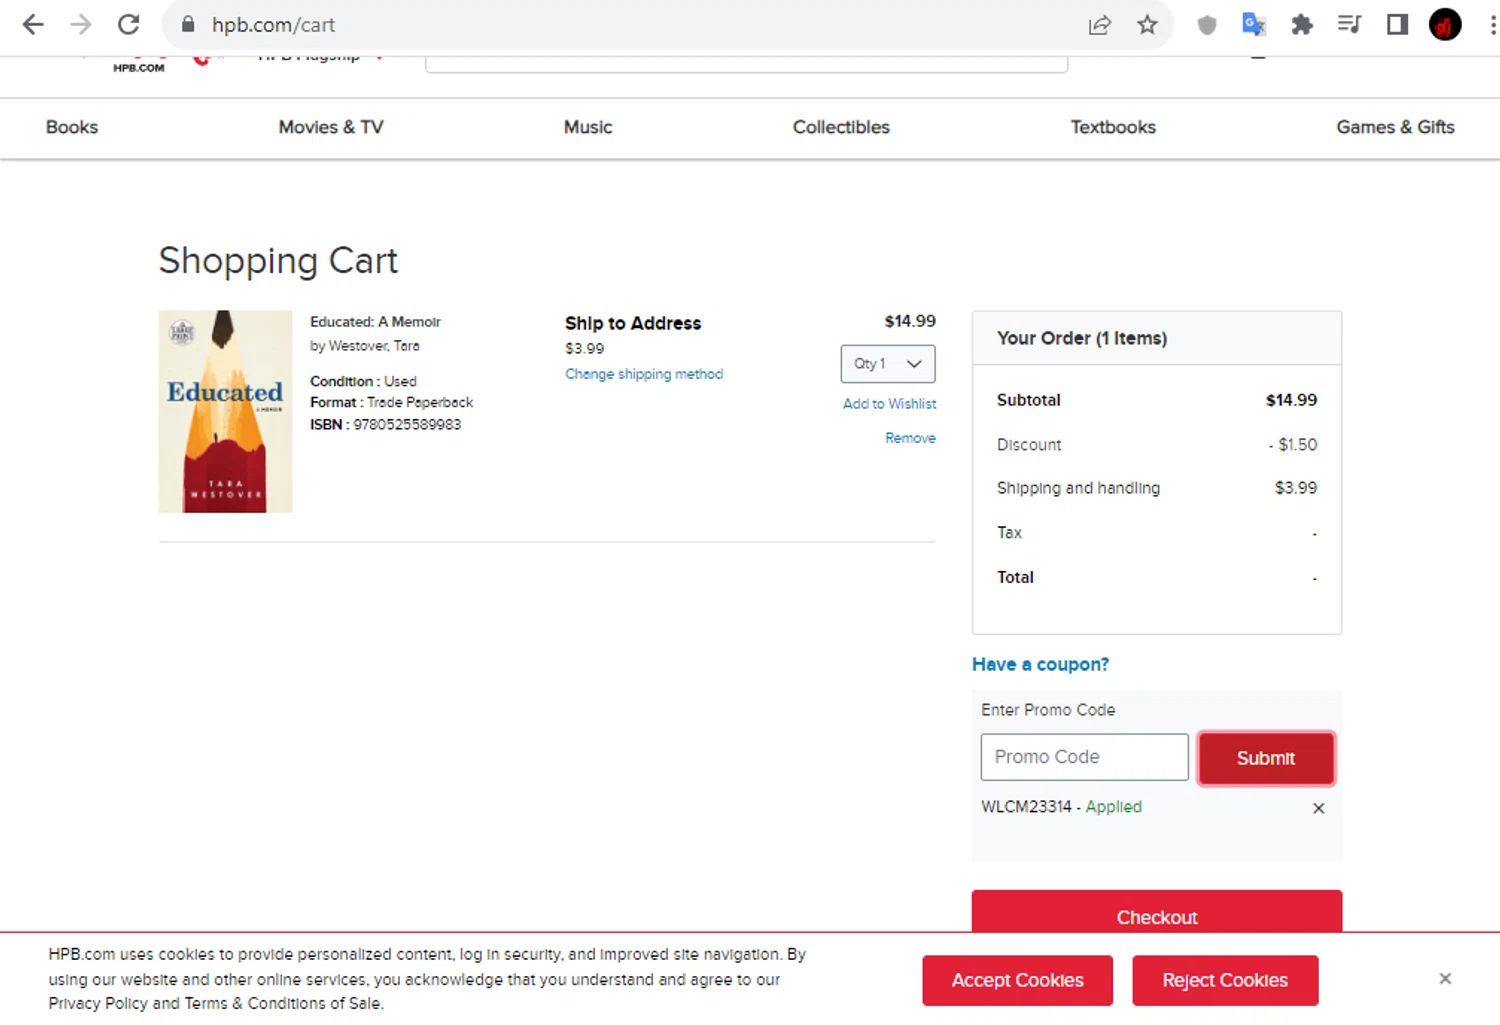
Task: Open the Books menu
Action: click(72, 127)
